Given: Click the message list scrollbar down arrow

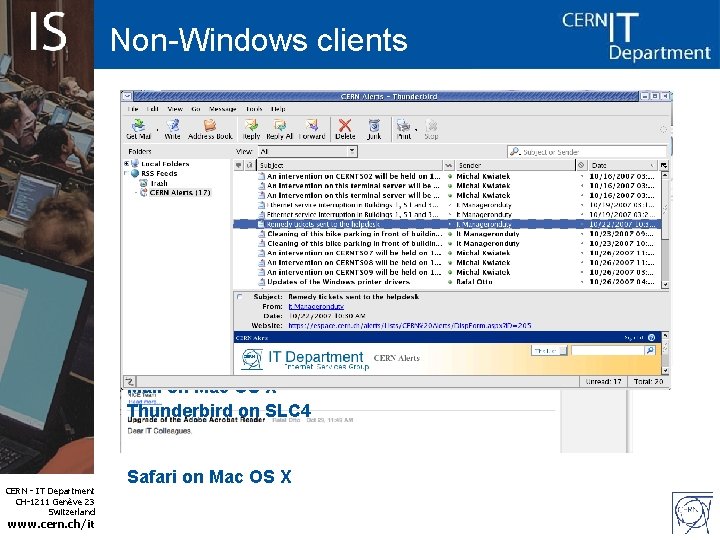Looking at the screenshot, I should [664, 284].
